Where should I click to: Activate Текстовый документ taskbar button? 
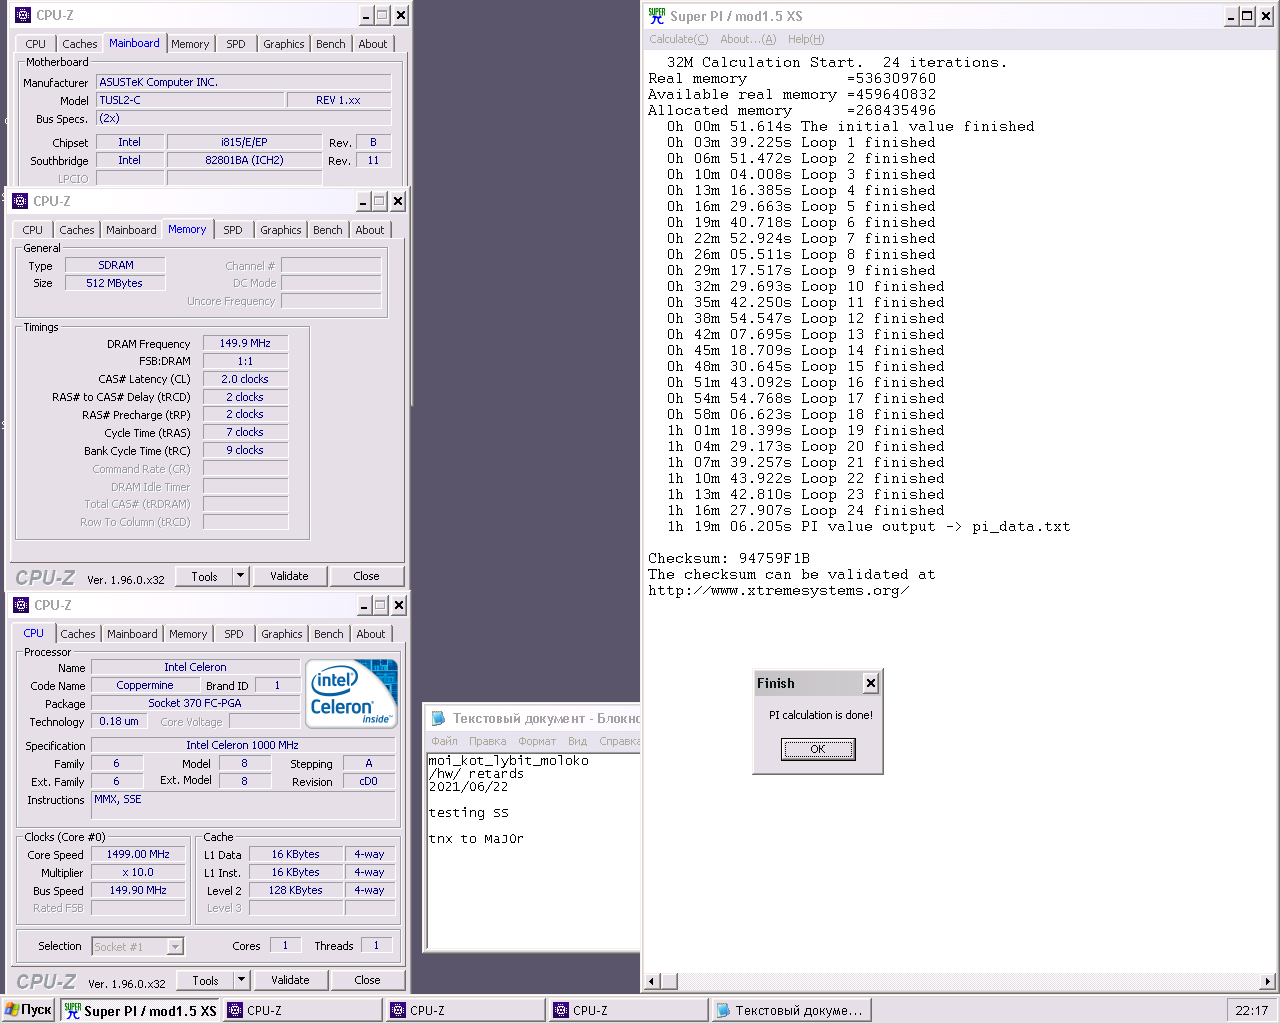click(791, 1010)
